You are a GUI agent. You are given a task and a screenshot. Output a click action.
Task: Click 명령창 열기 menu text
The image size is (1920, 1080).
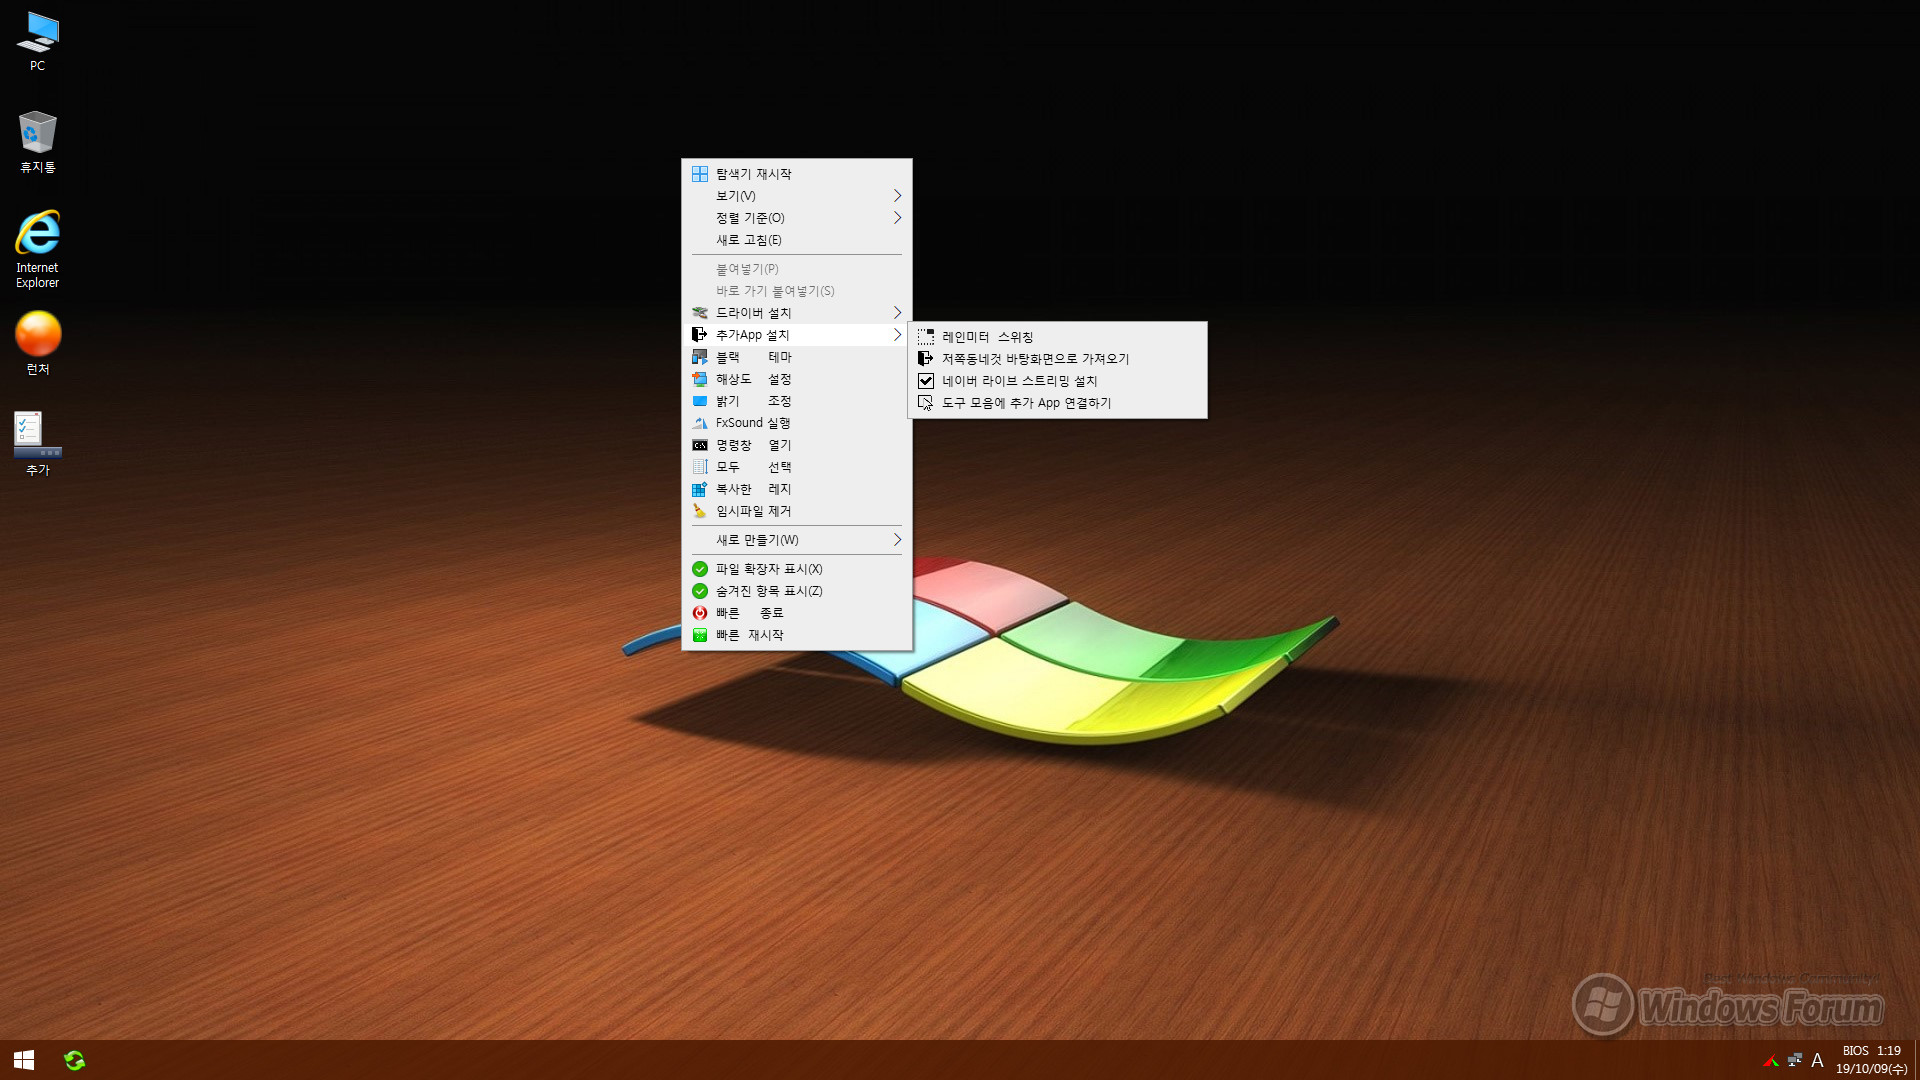tap(753, 445)
